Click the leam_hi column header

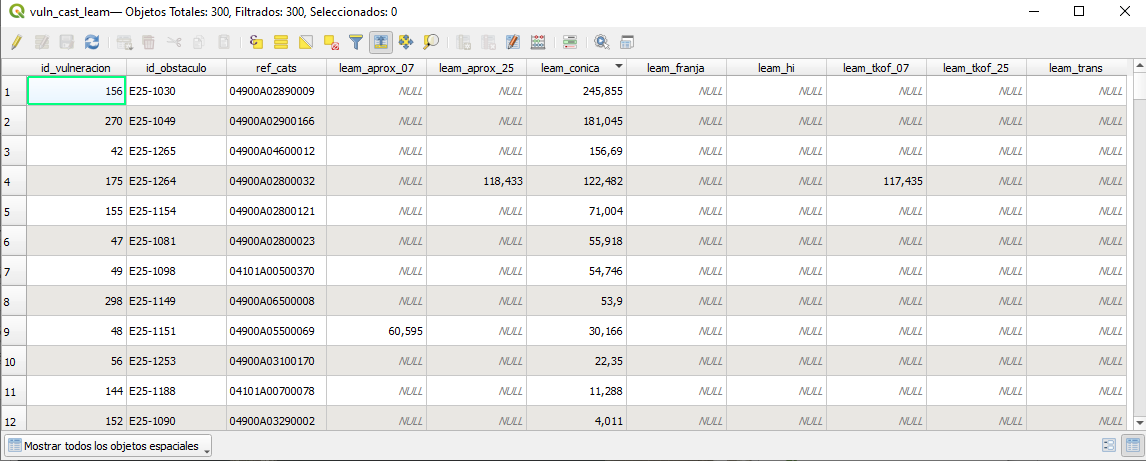777,67
